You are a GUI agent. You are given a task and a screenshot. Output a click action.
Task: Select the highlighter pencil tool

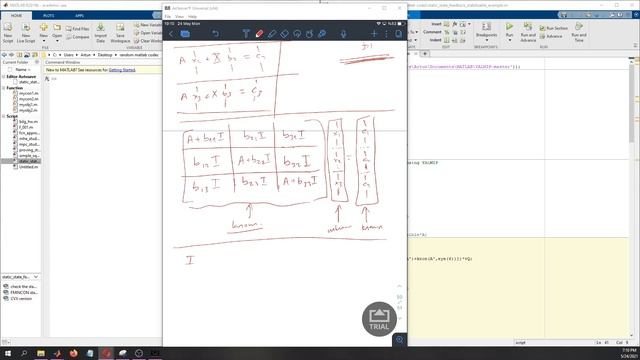[x=272, y=34]
